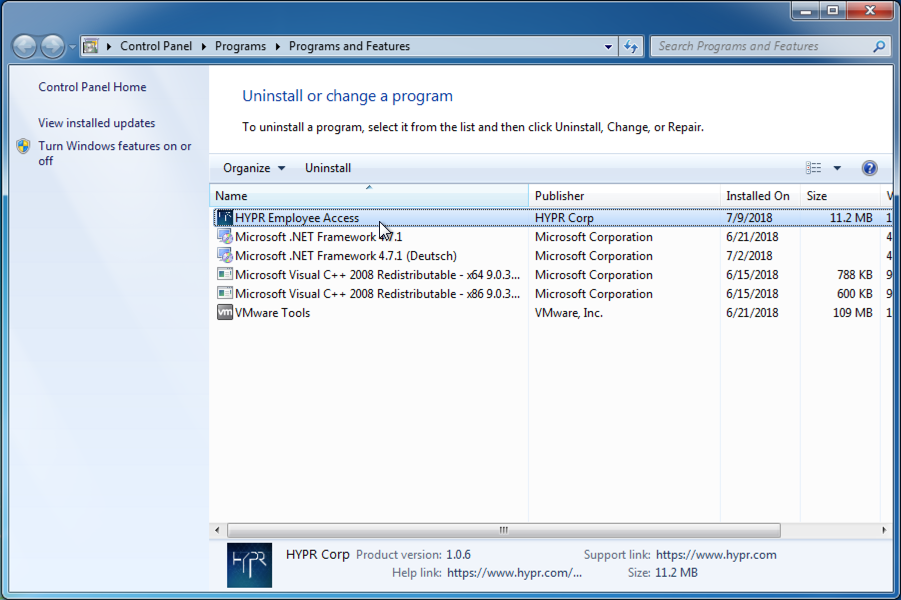The image size is (901, 600).
Task: Click the Help link https://www.hypr.com/...
Action: click(514, 572)
